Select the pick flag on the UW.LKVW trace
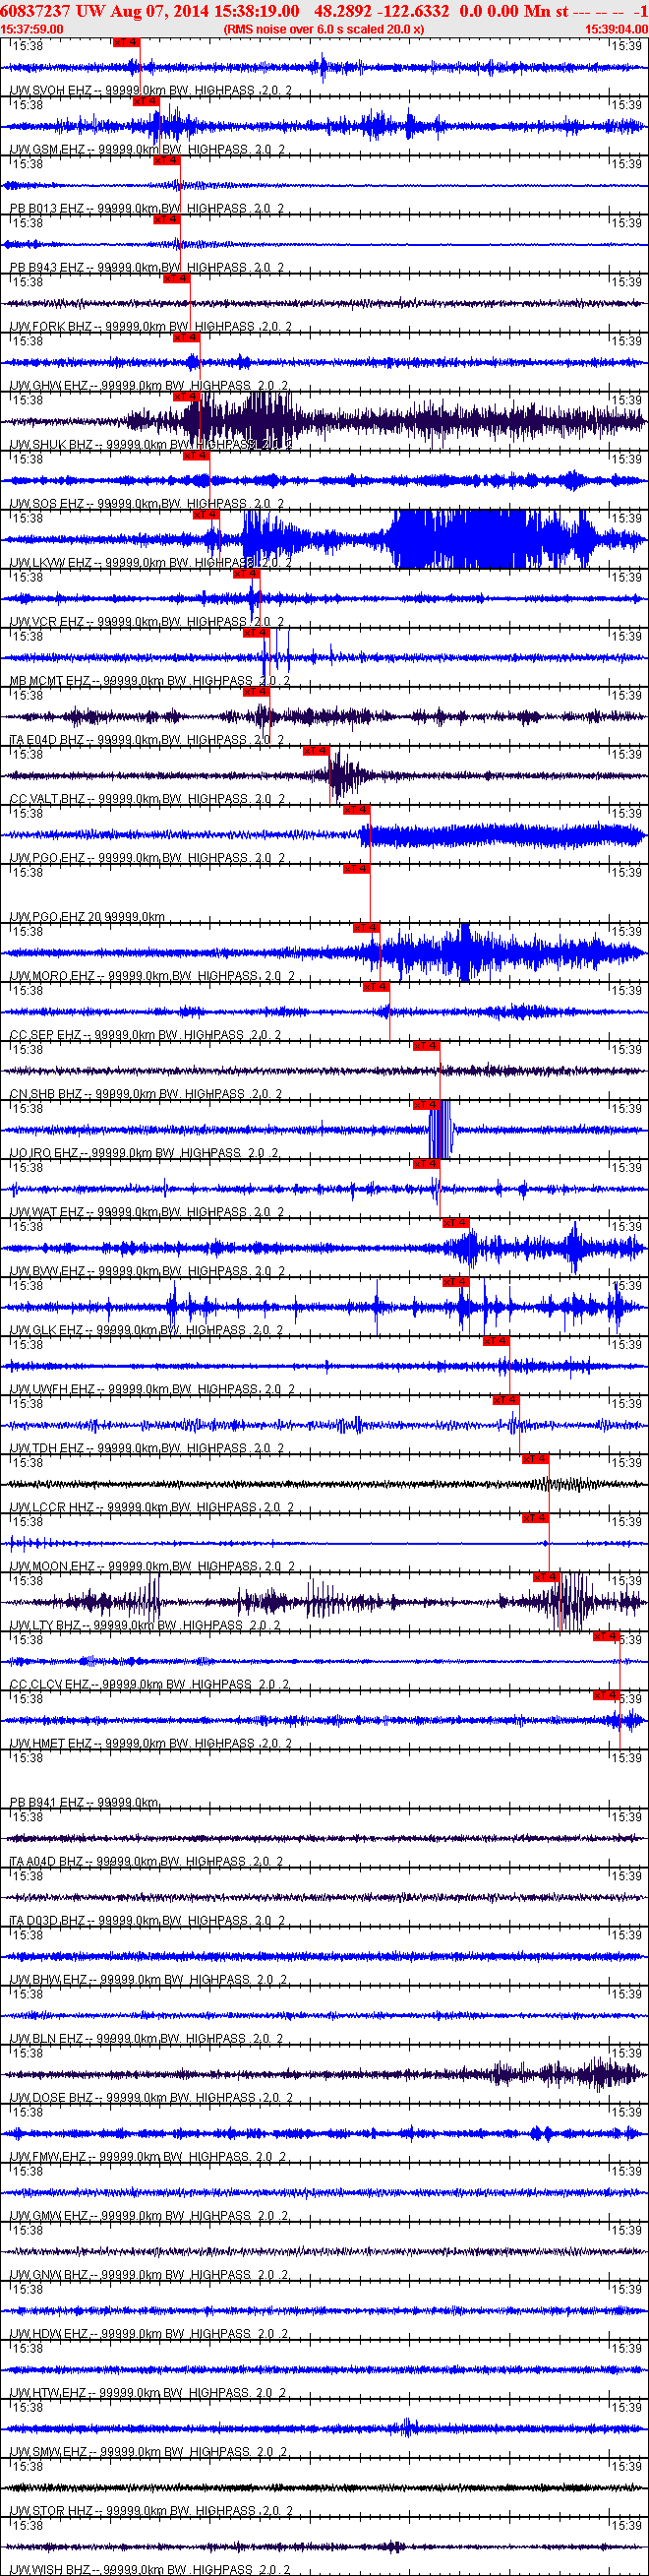The image size is (649, 2576). [x=206, y=515]
